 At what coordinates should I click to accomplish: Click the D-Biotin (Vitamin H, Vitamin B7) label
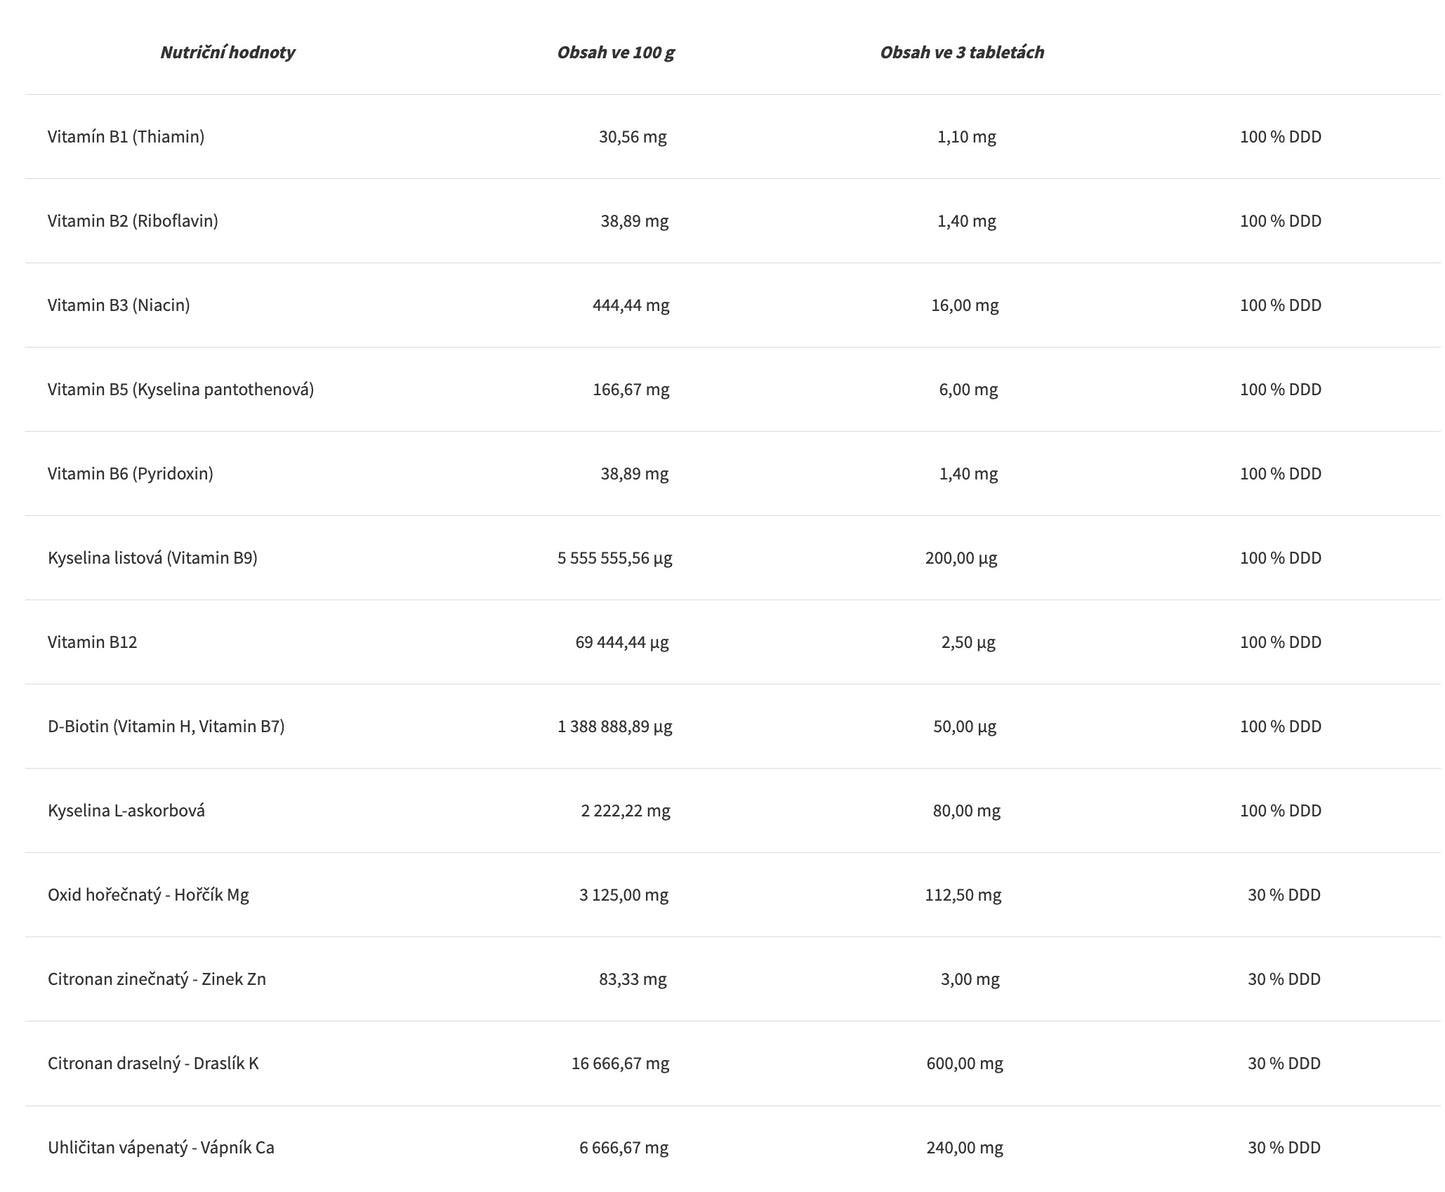coord(166,726)
